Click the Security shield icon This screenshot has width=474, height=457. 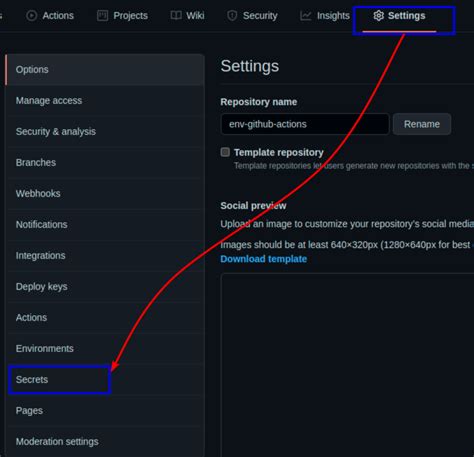[x=232, y=16]
